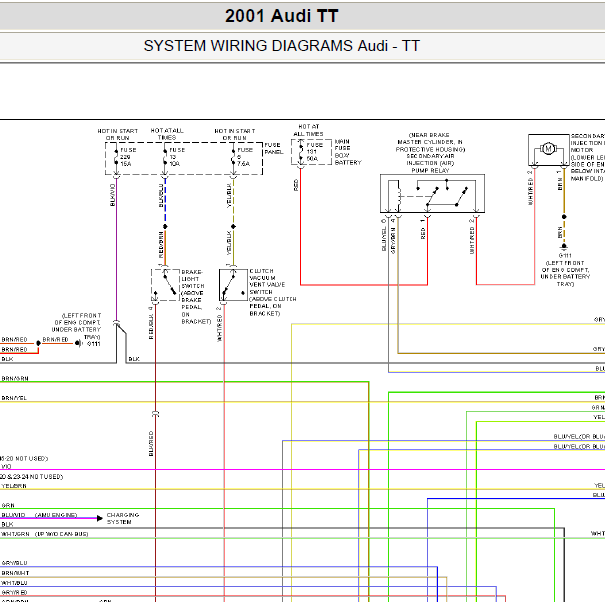
Task: Click the BLU/VIO wire label
Action: 13,515
